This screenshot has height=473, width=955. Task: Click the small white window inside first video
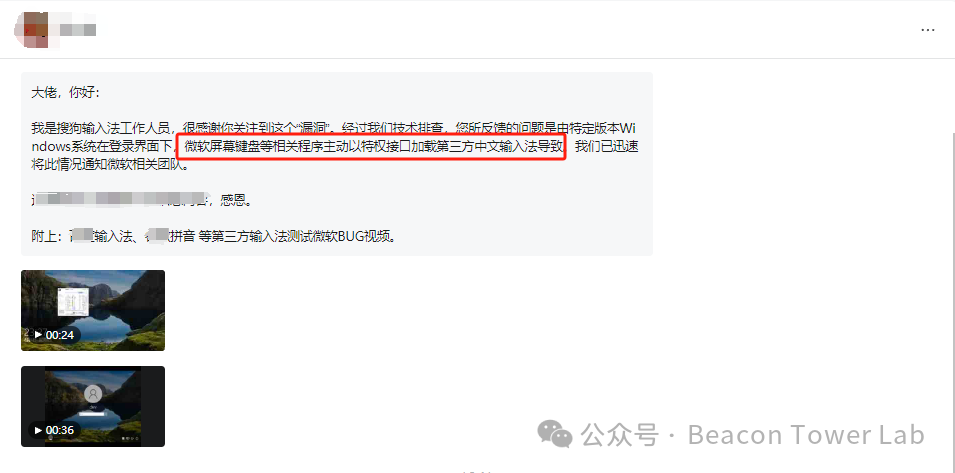(74, 301)
